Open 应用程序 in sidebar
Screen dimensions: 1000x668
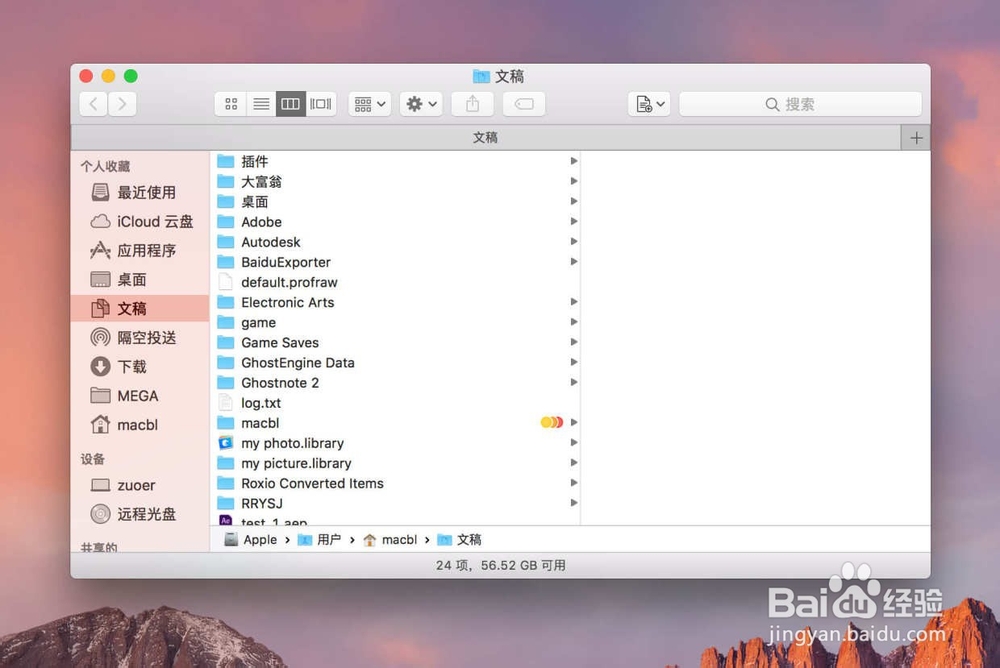pyautogui.click(x=140, y=250)
